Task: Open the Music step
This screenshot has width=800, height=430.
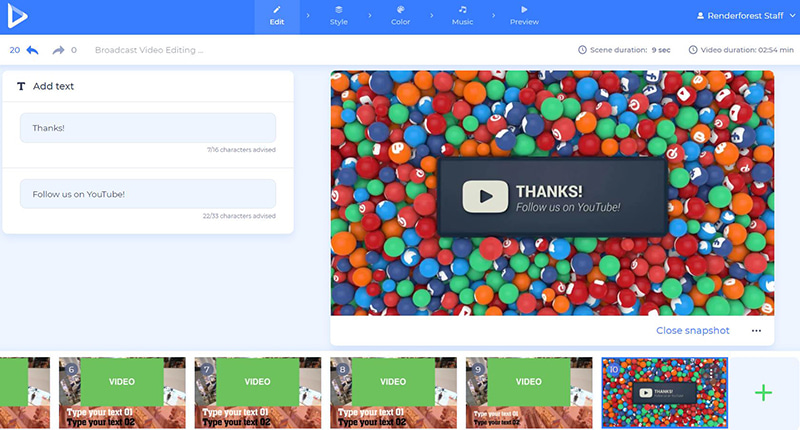Action: click(x=462, y=16)
